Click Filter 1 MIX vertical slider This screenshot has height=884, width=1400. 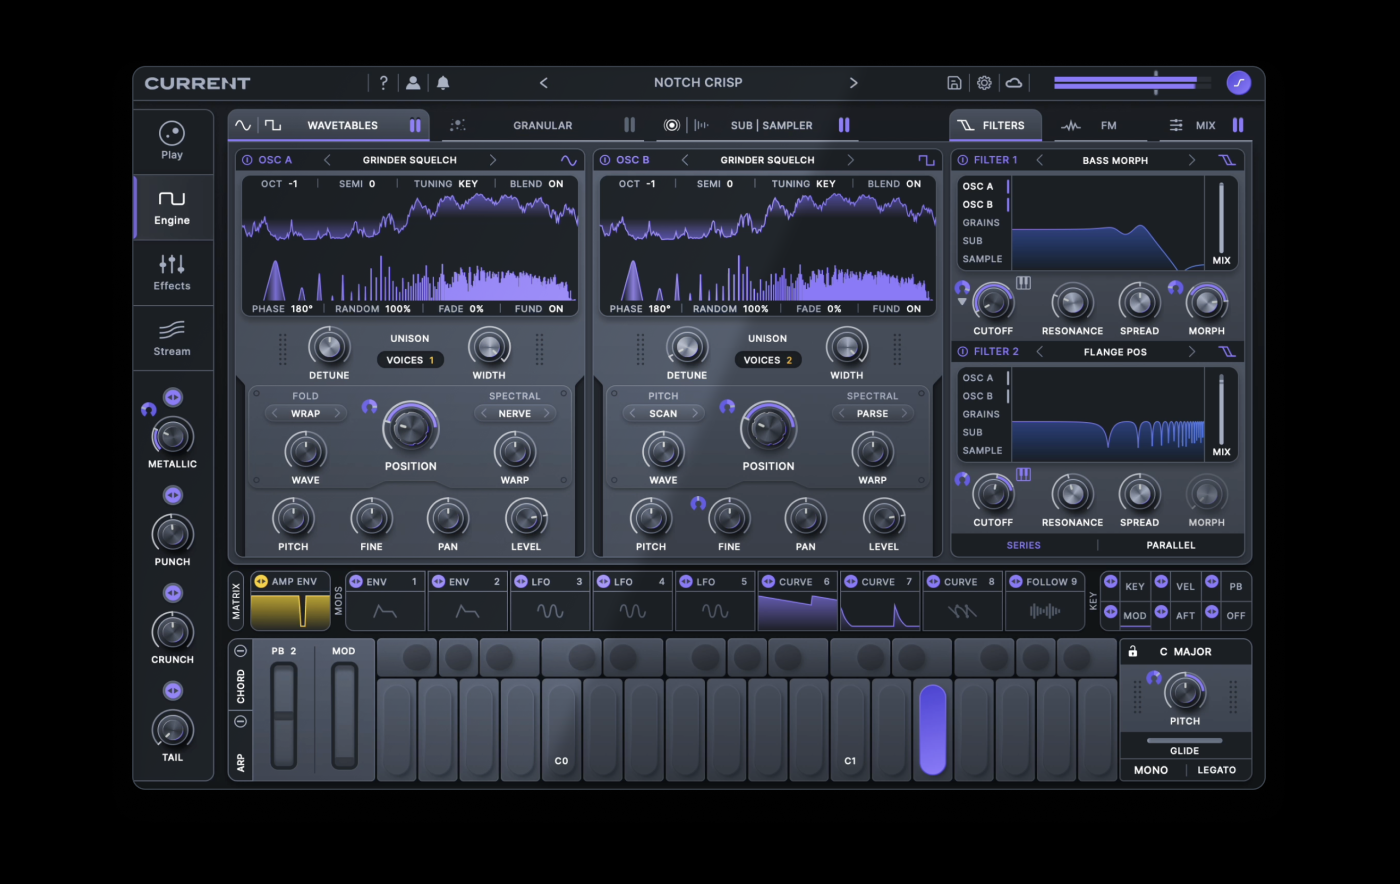pyautogui.click(x=1221, y=217)
